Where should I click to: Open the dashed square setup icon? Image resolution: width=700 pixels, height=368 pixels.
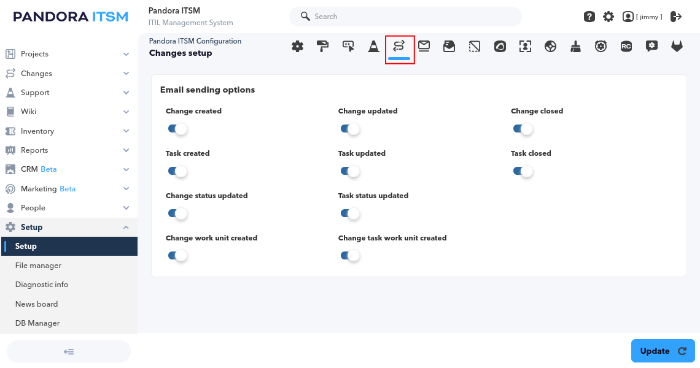click(x=475, y=46)
